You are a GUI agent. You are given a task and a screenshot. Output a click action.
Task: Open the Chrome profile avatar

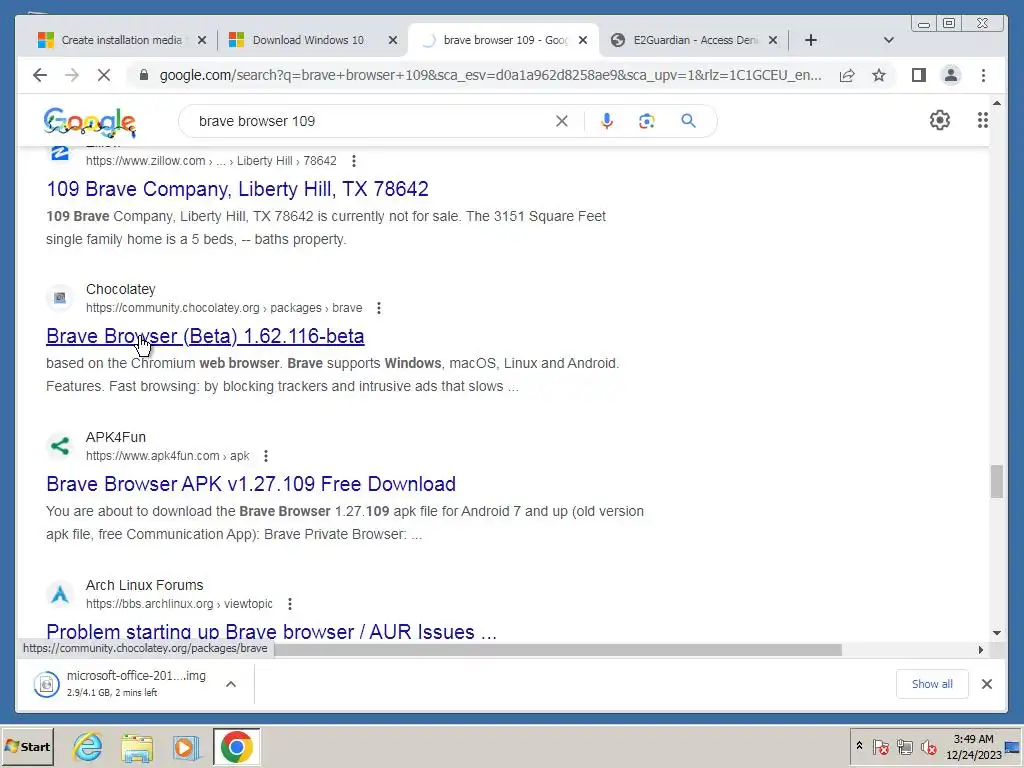pyautogui.click(x=951, y=75)
